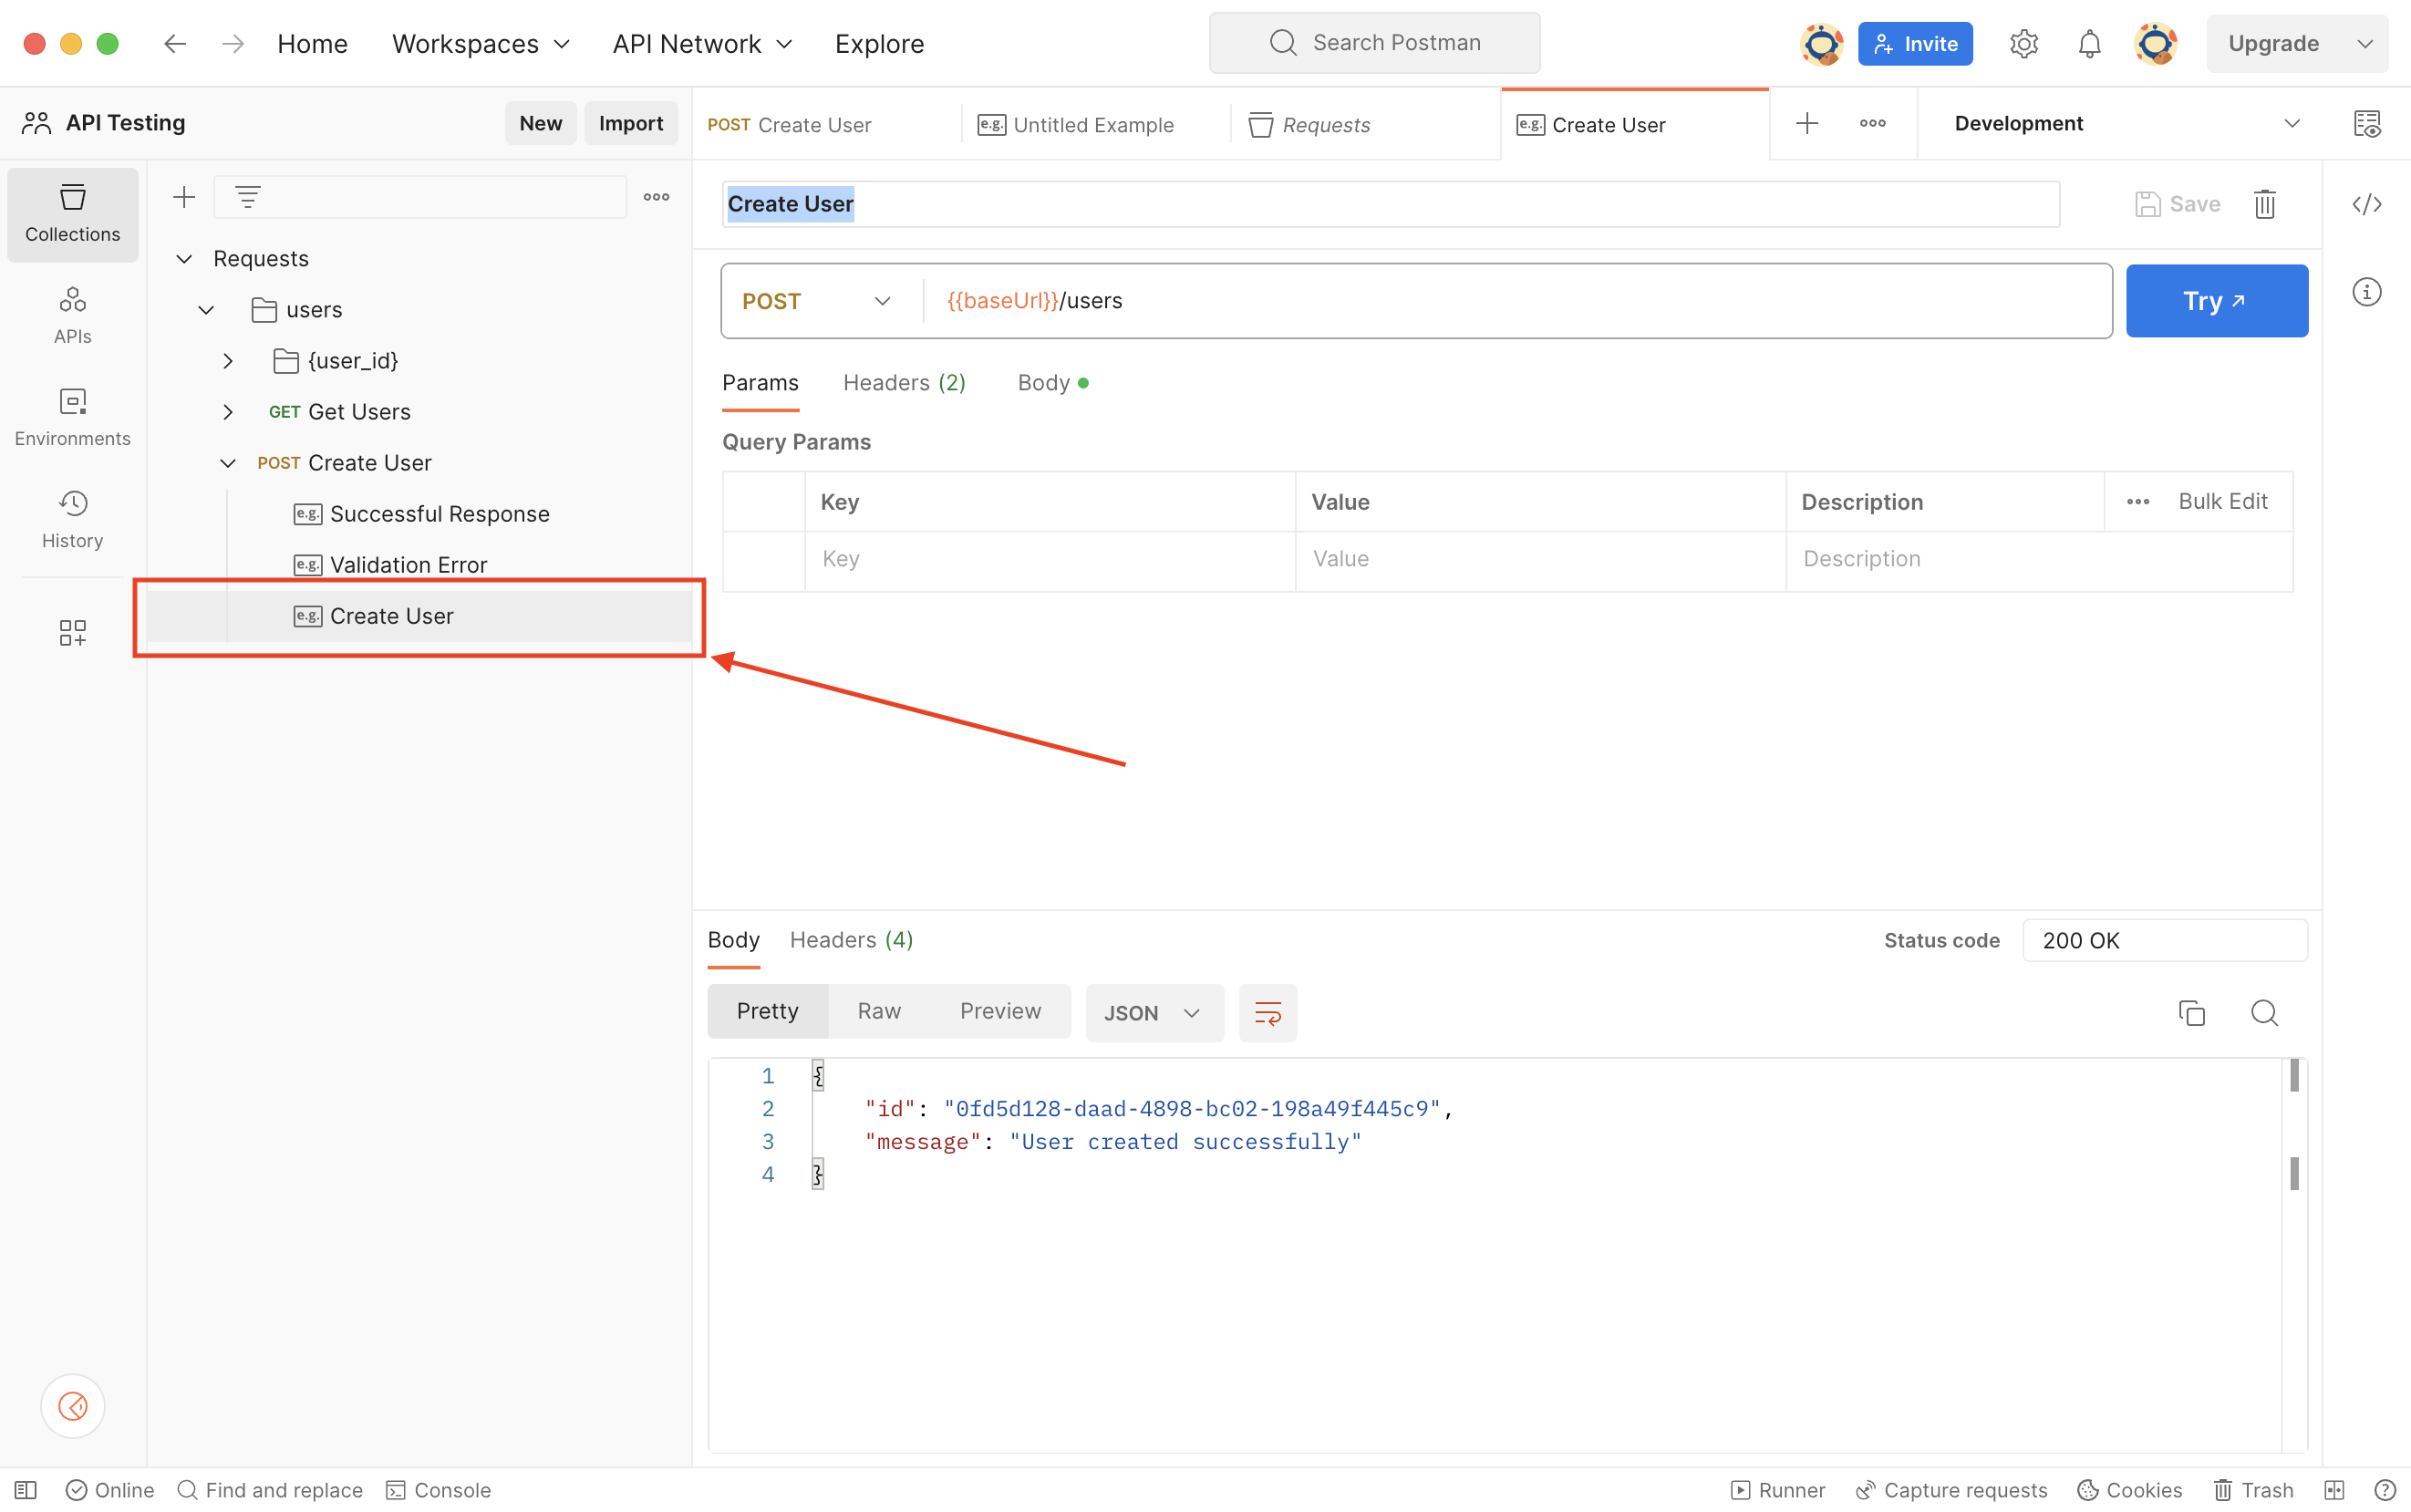Image resolution: width=2411 pixels, height=1512 pixels.
Task: Click the Beautify response icon
Action: (1267, 1012)
